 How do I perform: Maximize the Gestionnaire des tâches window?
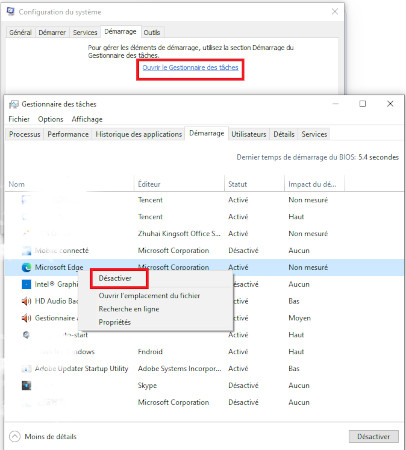pos(363,104)
